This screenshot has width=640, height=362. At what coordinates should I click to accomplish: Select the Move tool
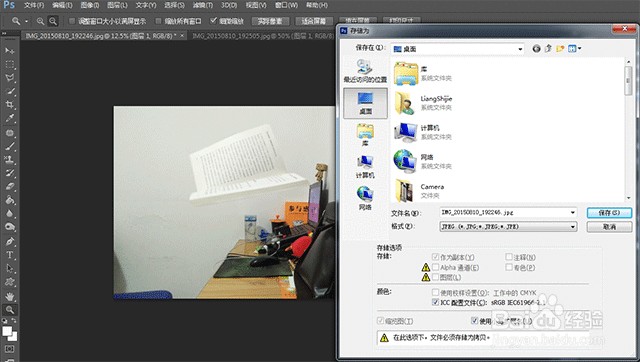pos(9,51)
